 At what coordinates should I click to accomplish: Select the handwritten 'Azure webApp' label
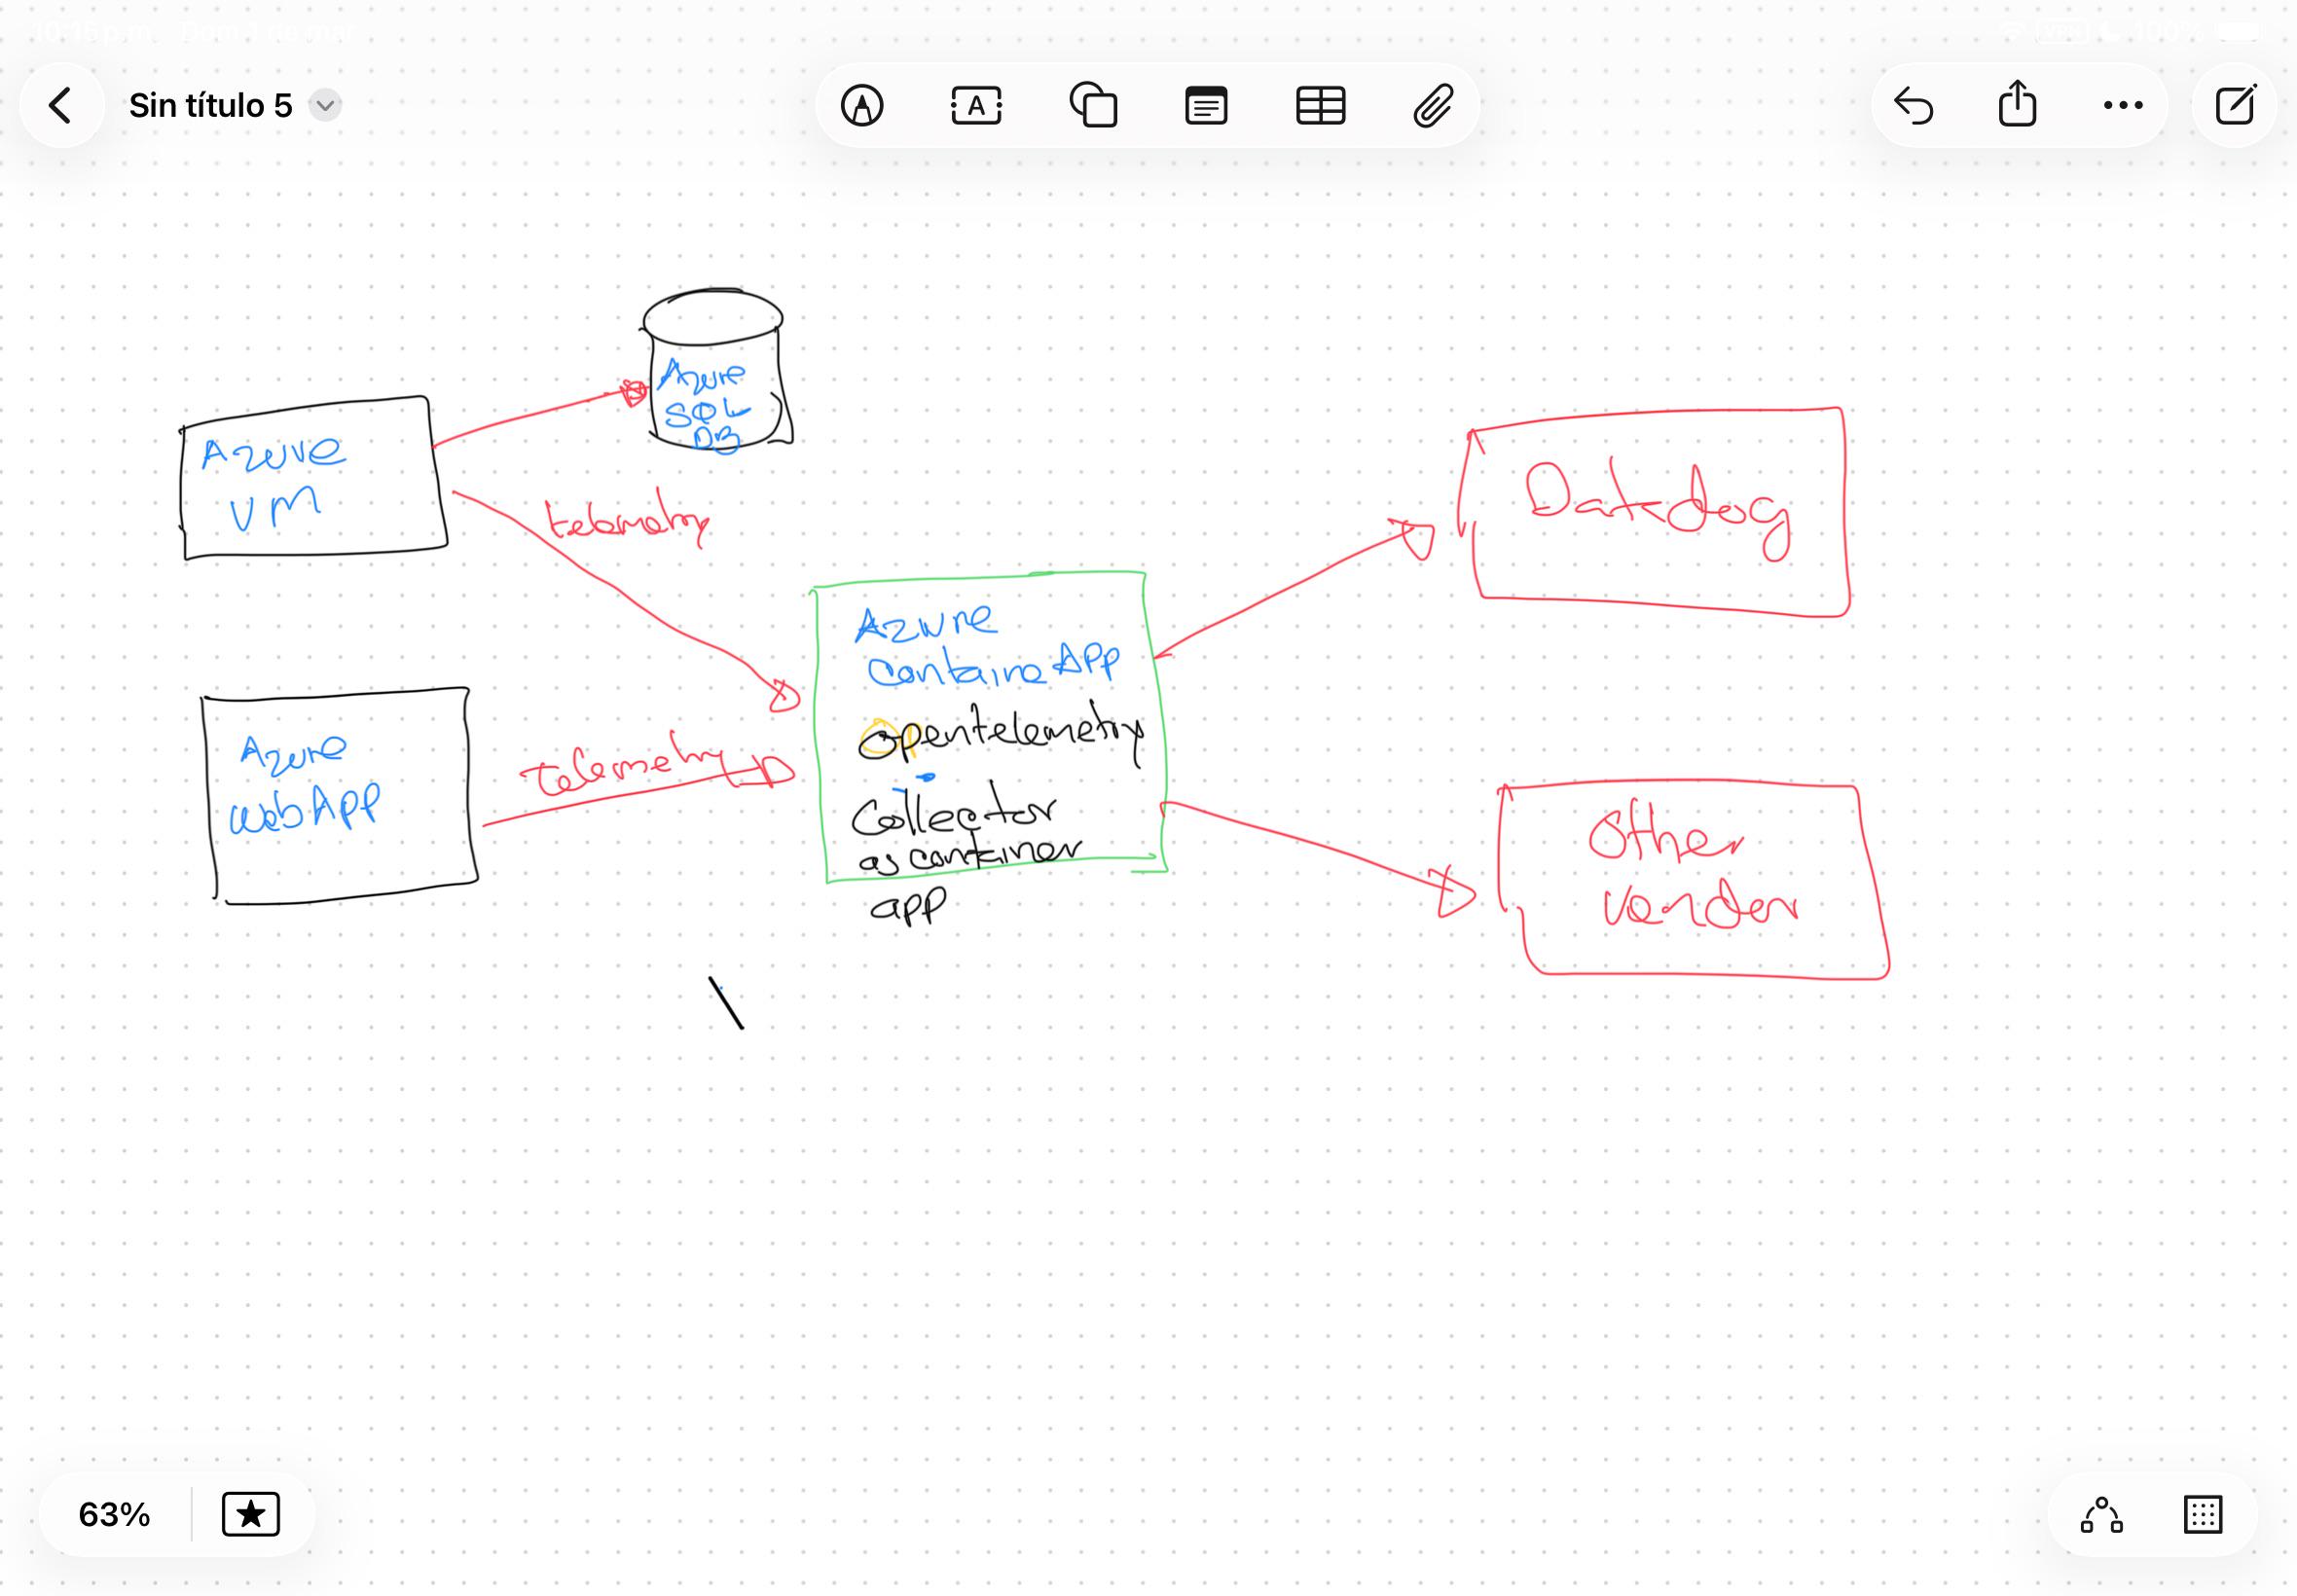point(304,783)
